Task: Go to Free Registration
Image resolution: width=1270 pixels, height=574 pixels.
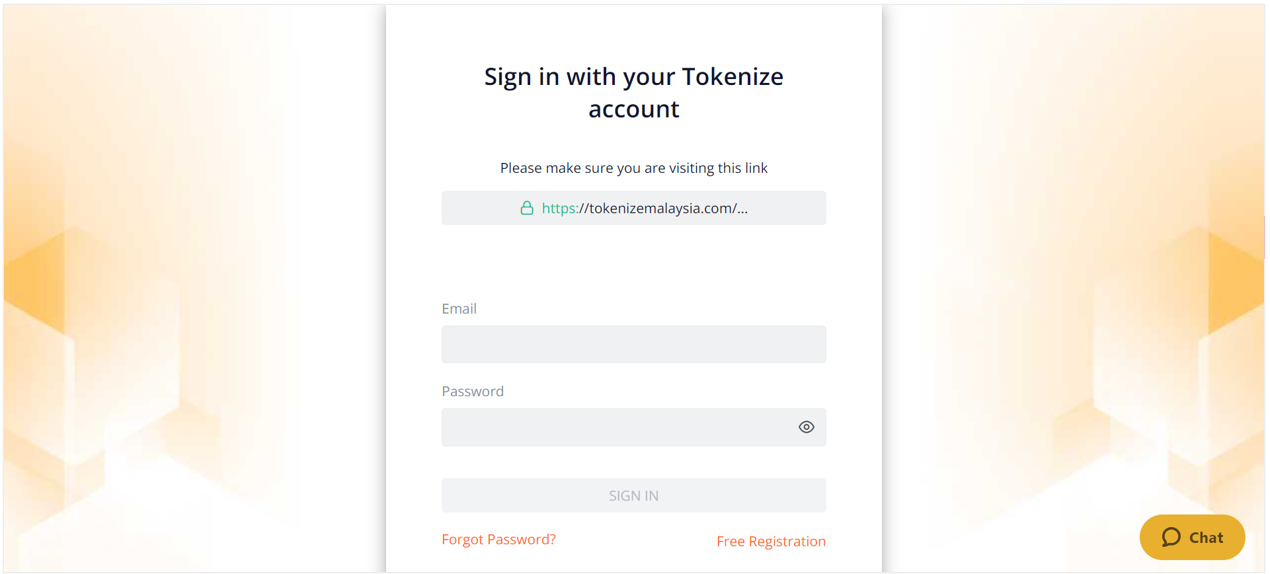Action: [x=771, y=541]
